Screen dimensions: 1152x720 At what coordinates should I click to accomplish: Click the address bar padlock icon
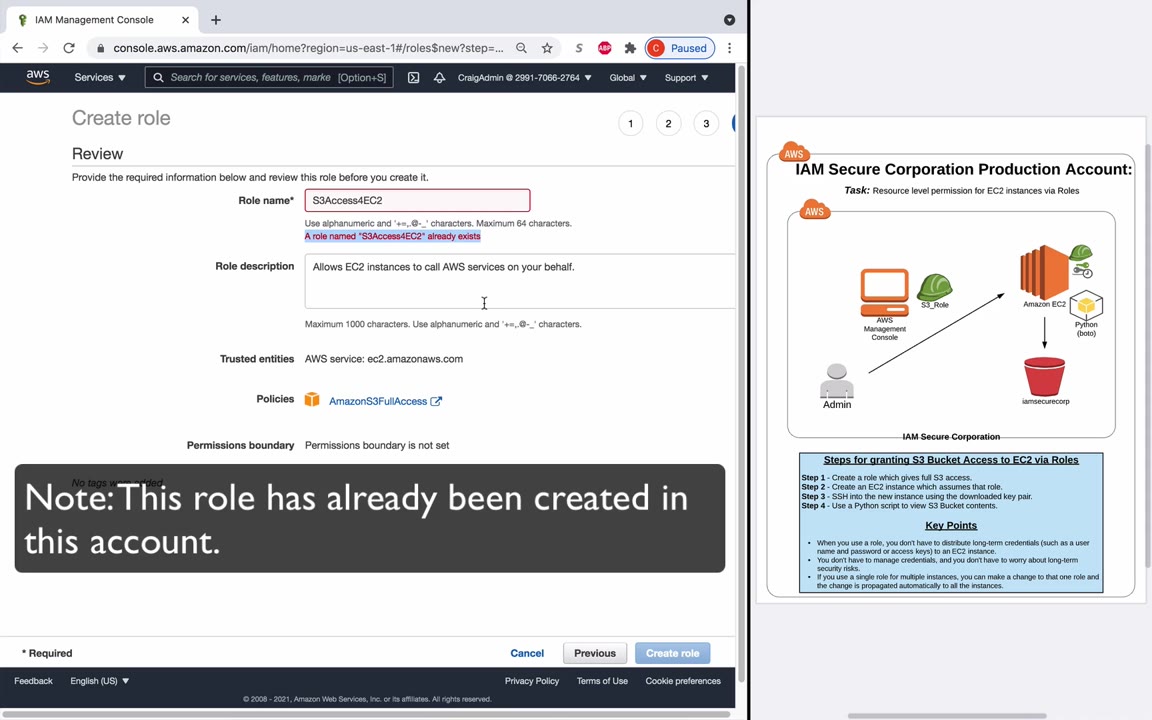[101, 48]
